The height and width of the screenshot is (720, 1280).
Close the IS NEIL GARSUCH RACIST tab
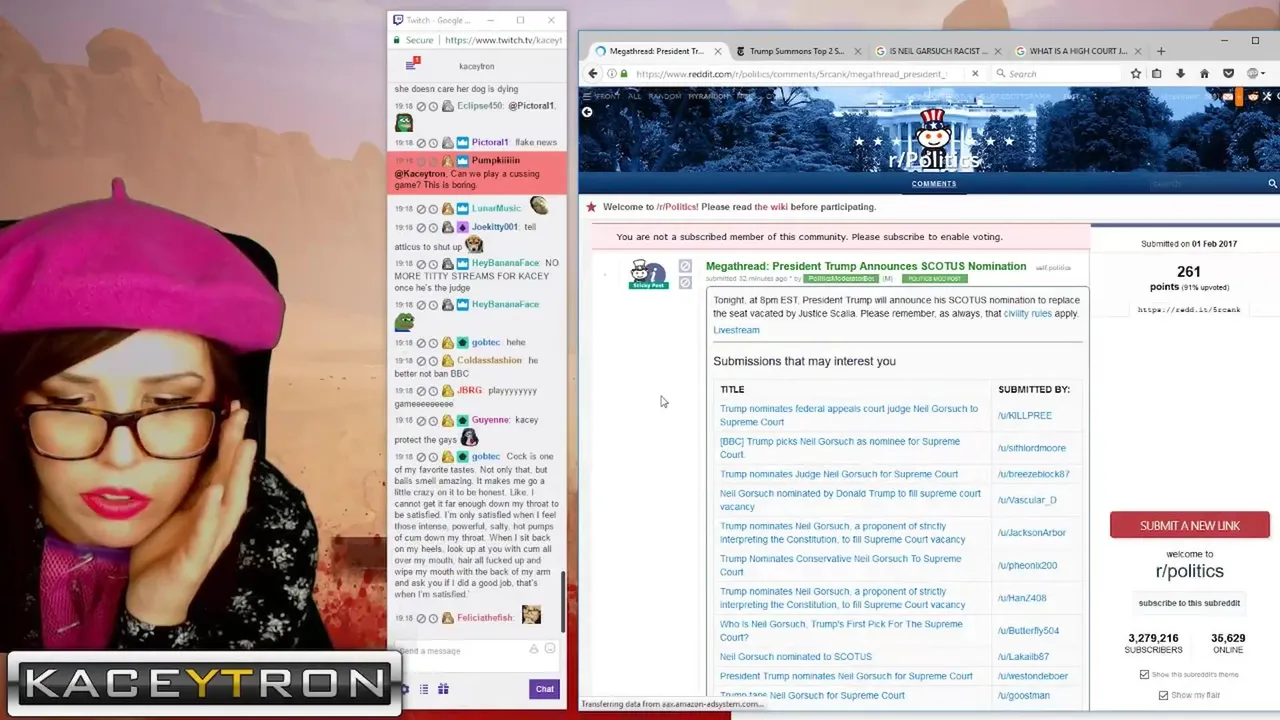coord(997,51)
